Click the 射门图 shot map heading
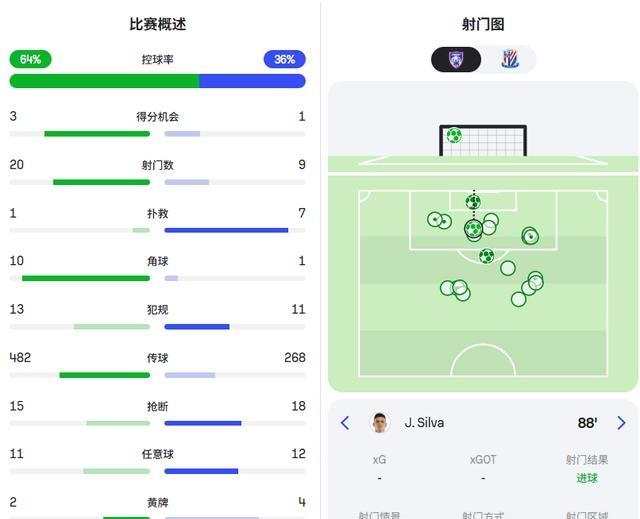This screenshot has height=519, width=640. point(483,24)
